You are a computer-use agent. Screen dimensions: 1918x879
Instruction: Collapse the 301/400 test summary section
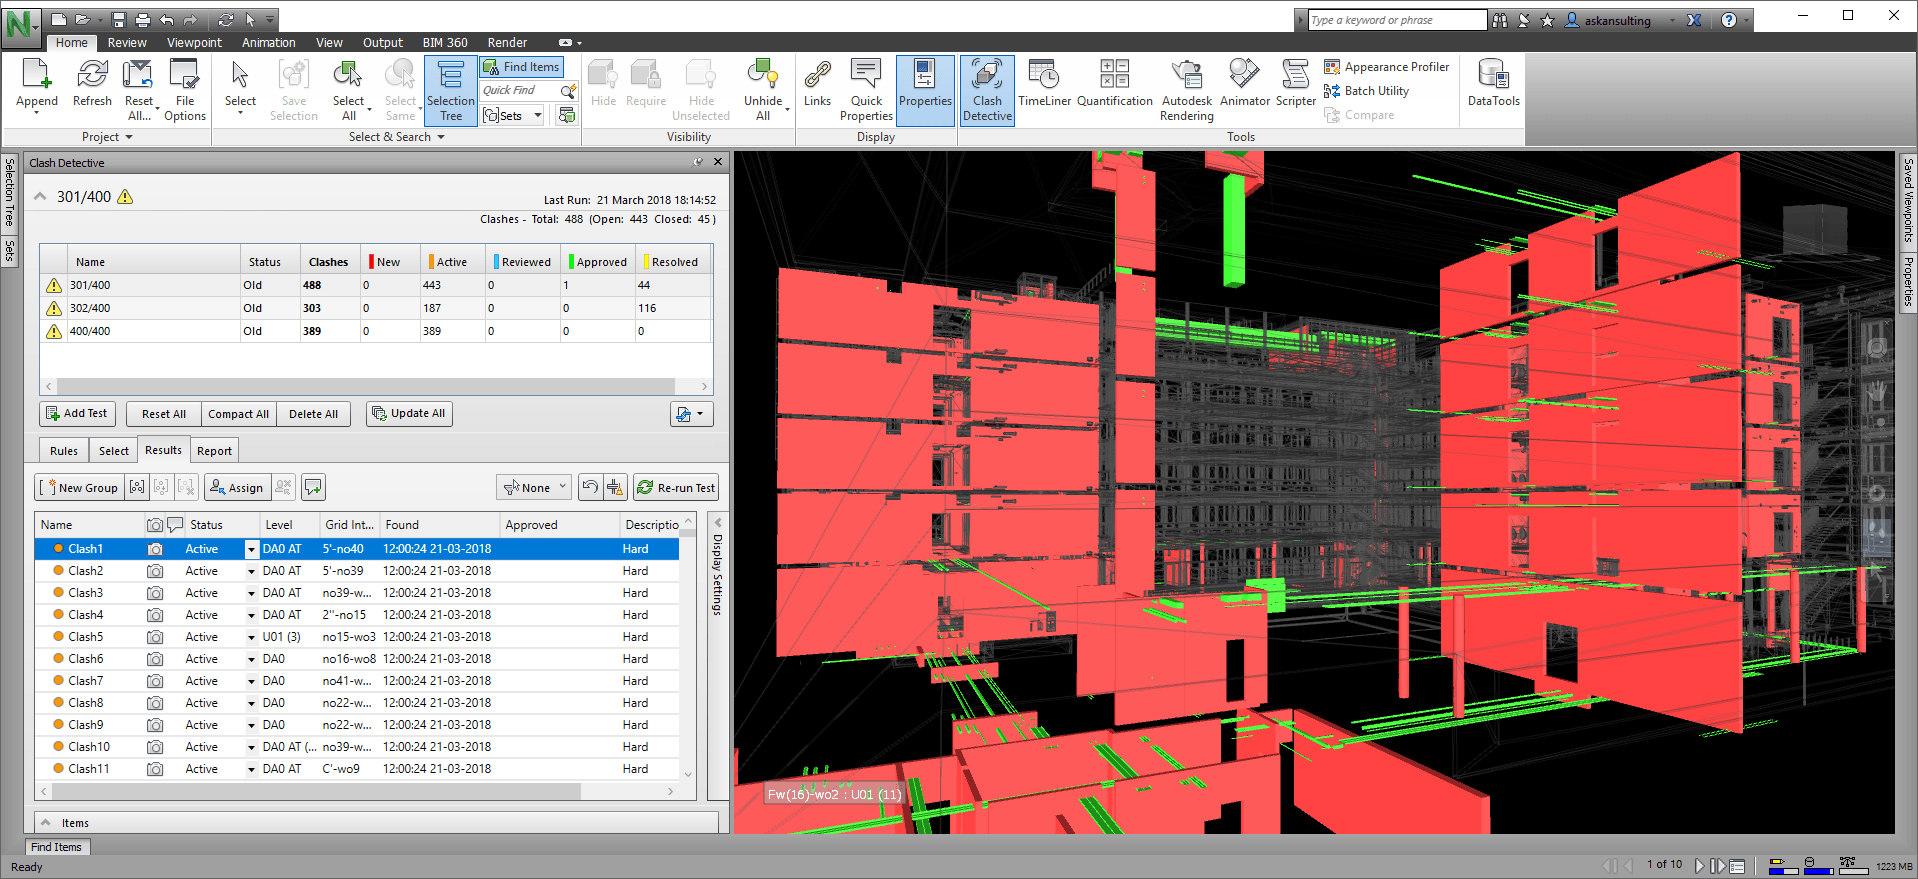pyautogui.click(x=41, y=197)
